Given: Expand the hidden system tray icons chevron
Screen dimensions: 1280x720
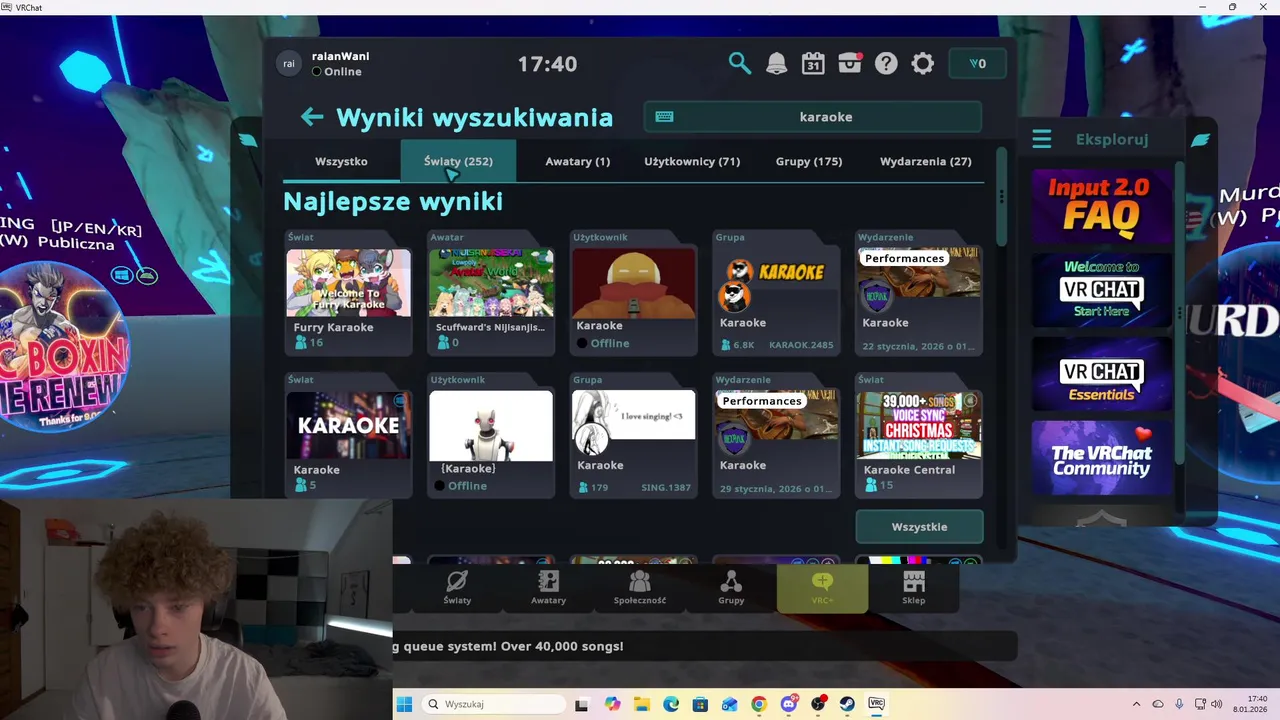Looking at the screenshot, I should (1136, 704).
